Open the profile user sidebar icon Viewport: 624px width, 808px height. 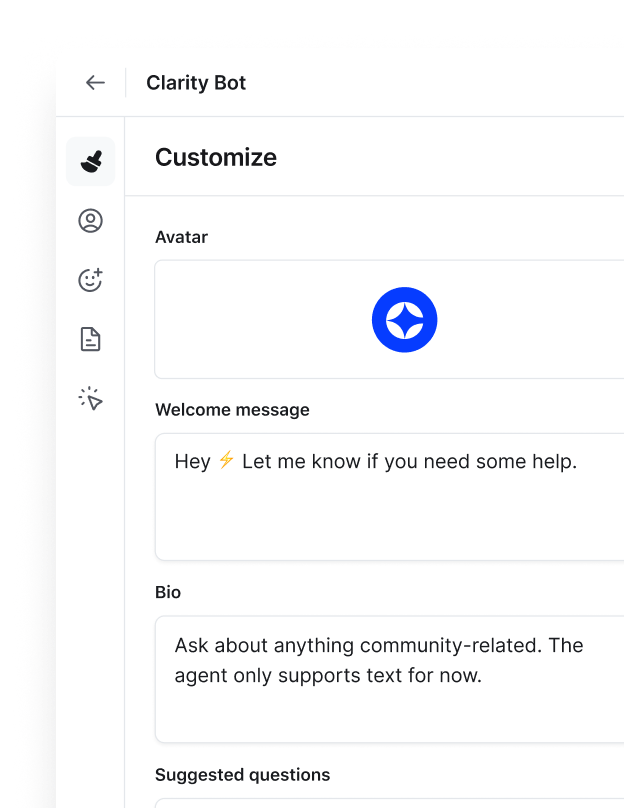coord(91,221)
